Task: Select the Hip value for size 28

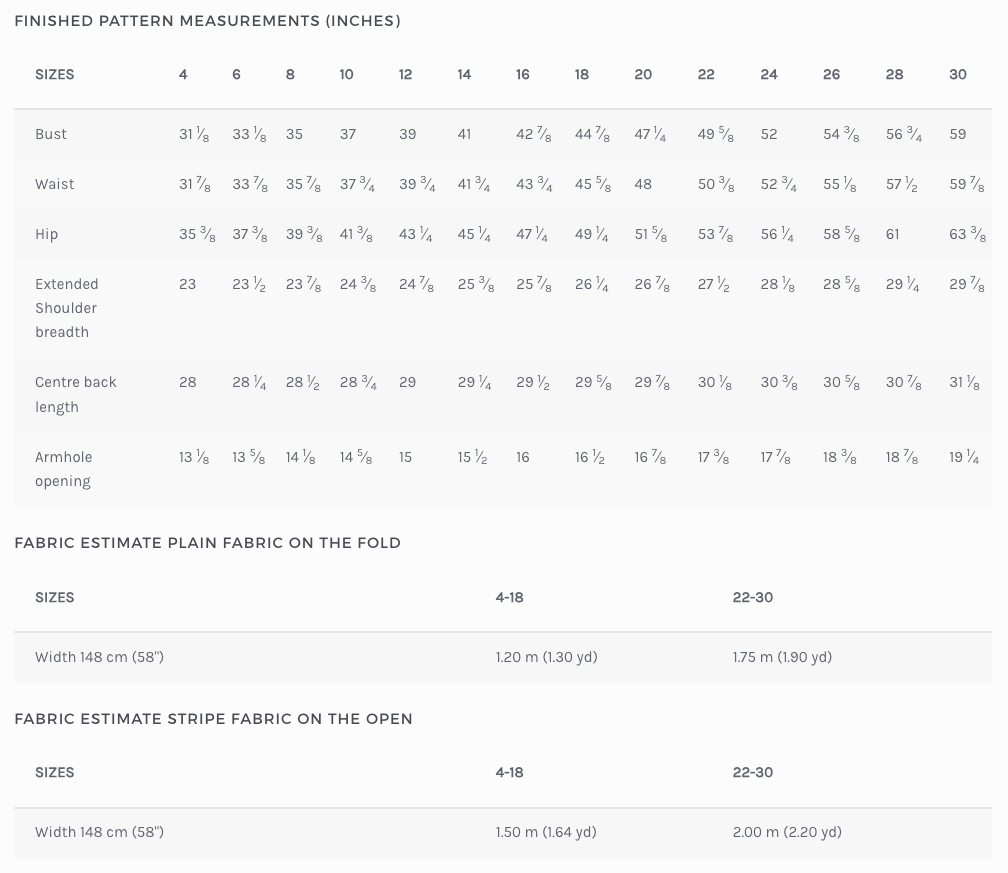Action: point(892,234)
